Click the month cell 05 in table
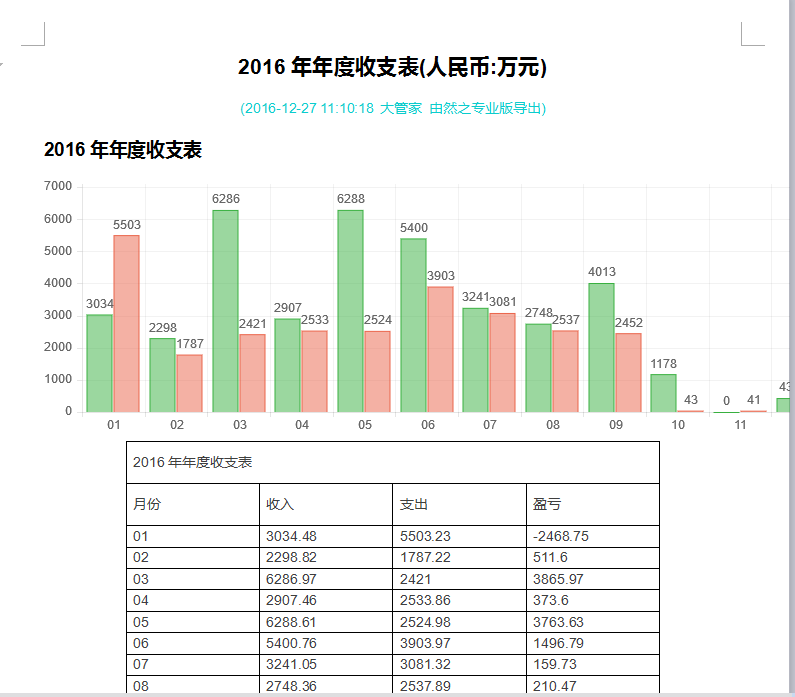 point(193,622)
